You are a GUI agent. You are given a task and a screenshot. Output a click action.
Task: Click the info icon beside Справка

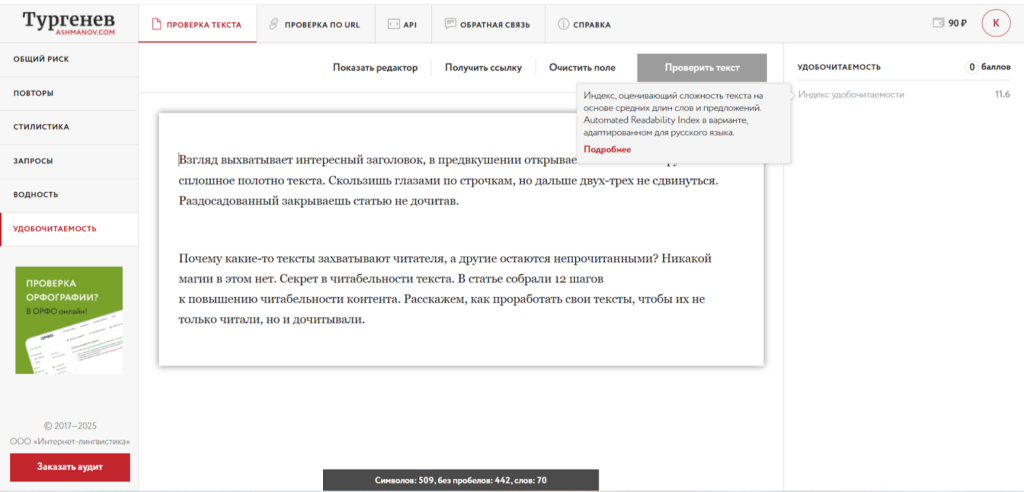point(563,24)
